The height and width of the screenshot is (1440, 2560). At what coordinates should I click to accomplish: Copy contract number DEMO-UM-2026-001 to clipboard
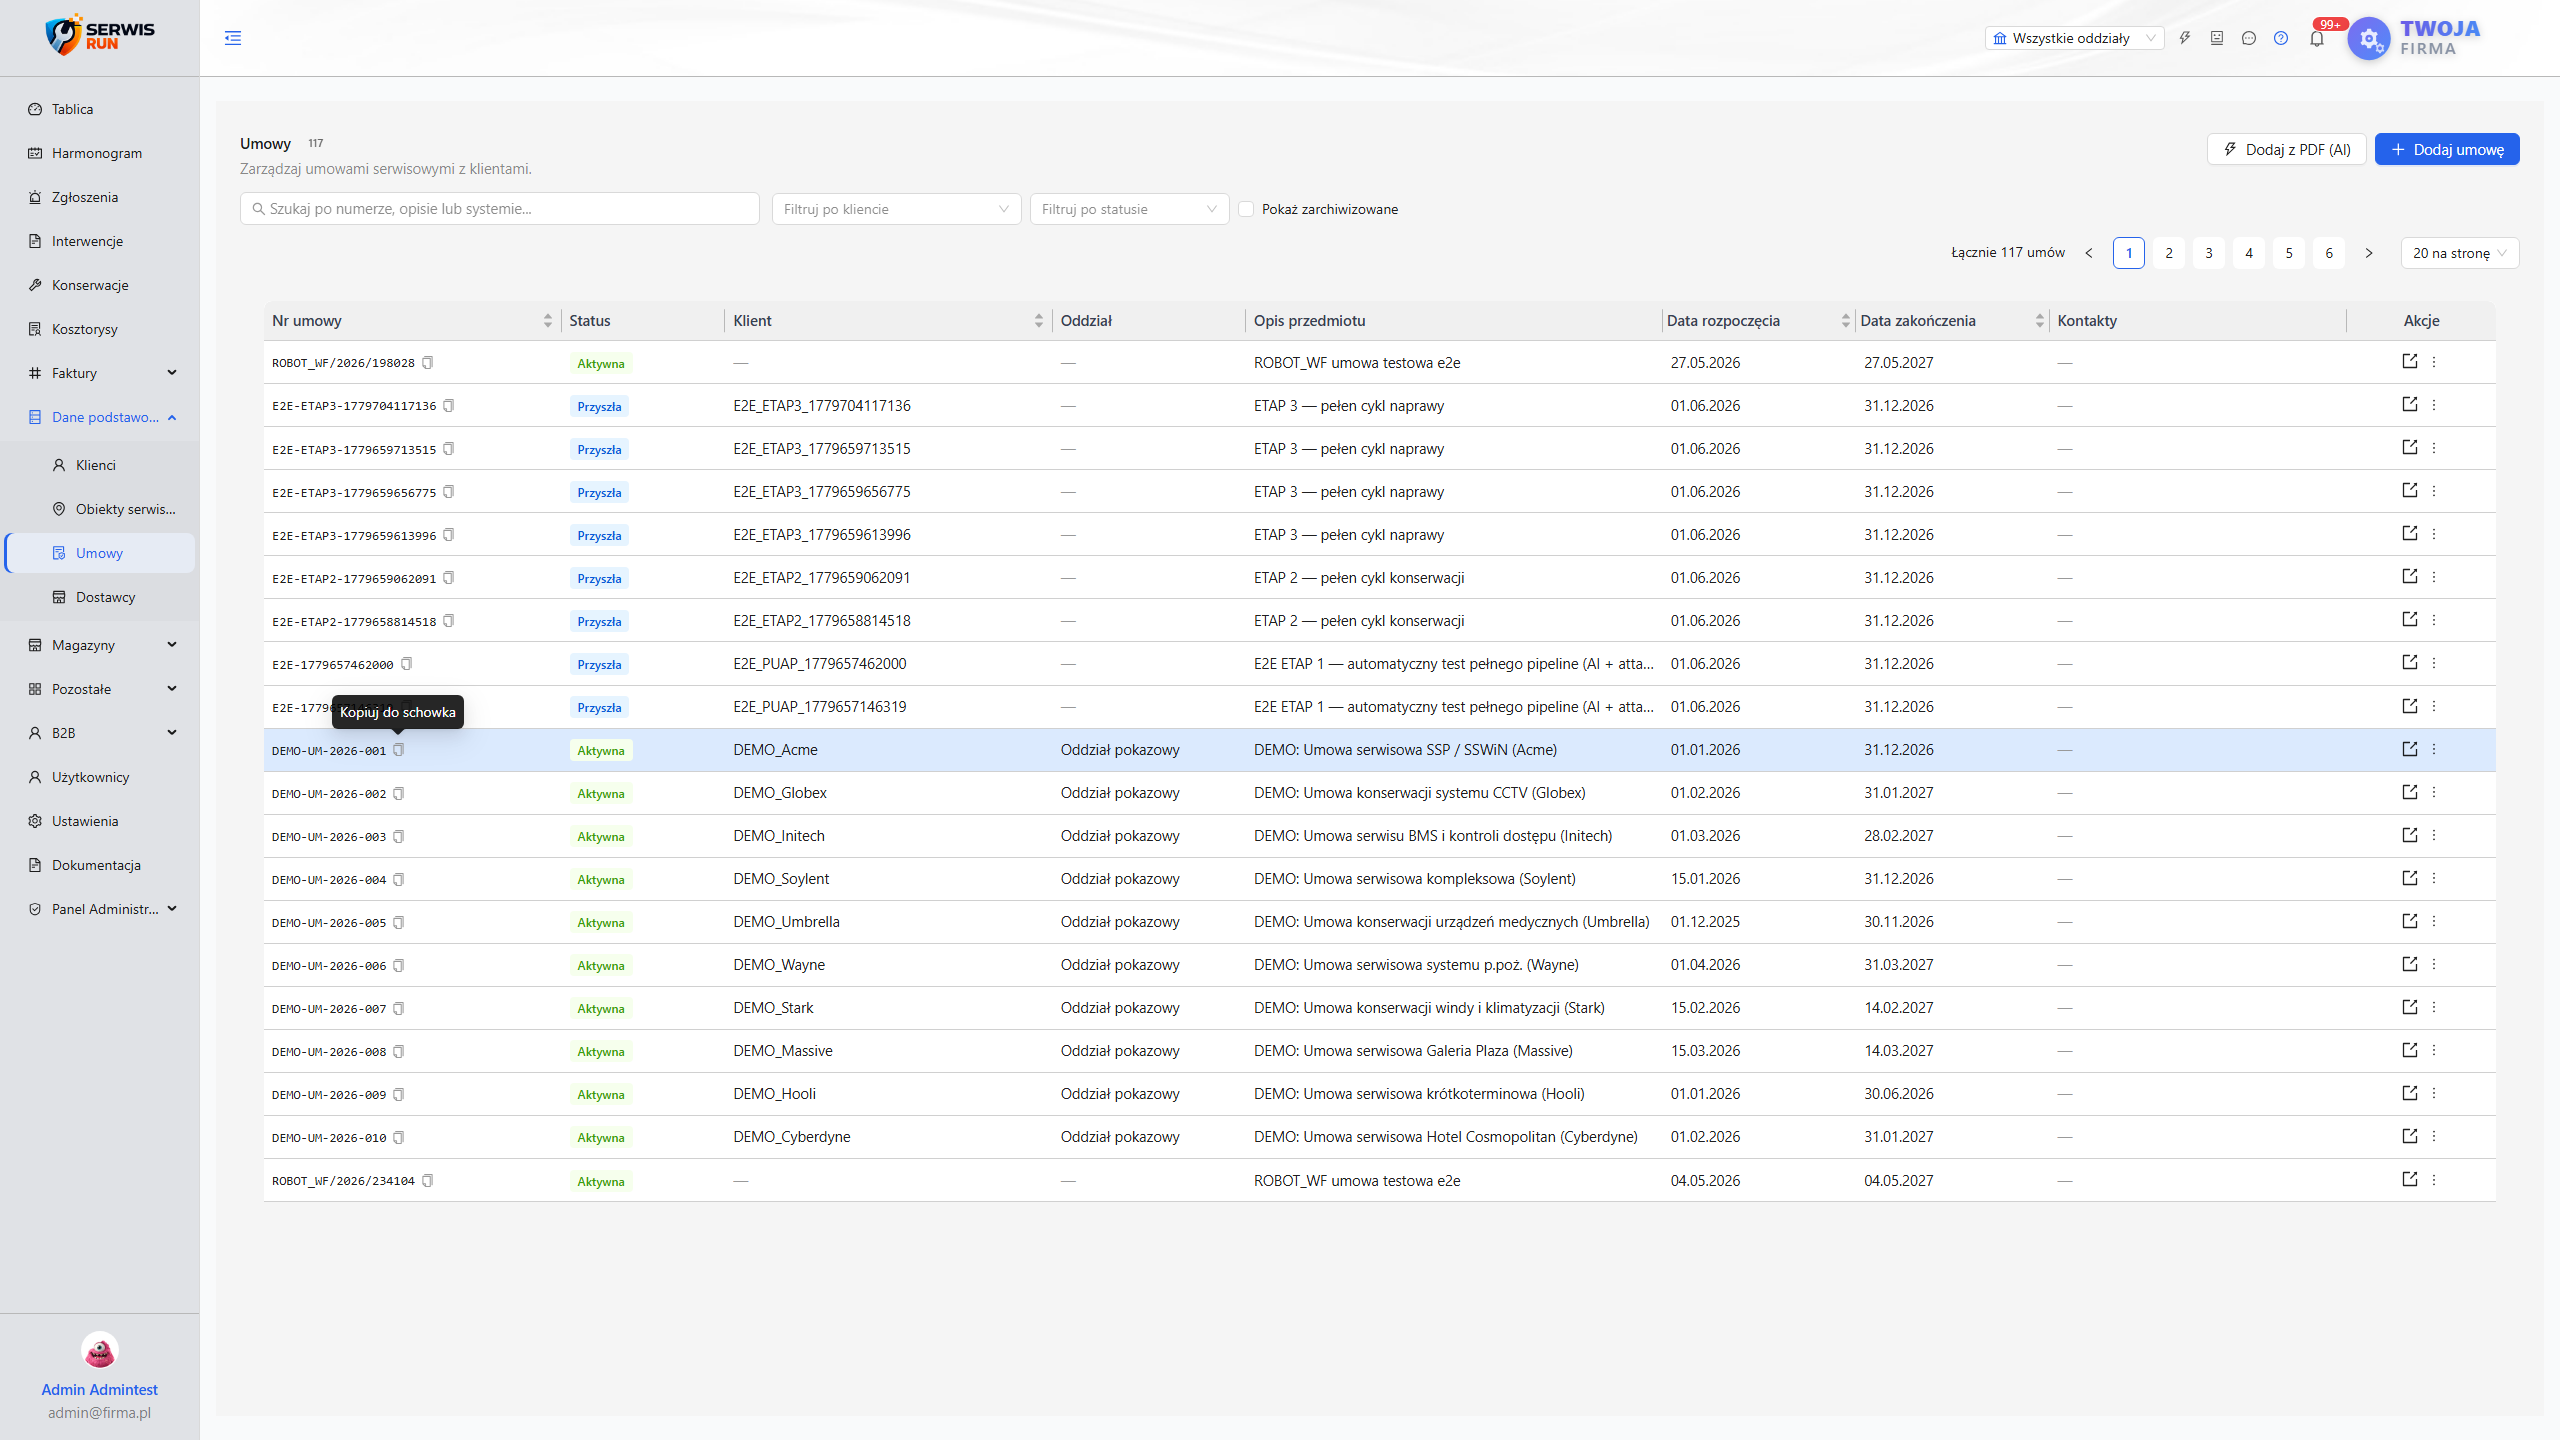tap(399, 750)
